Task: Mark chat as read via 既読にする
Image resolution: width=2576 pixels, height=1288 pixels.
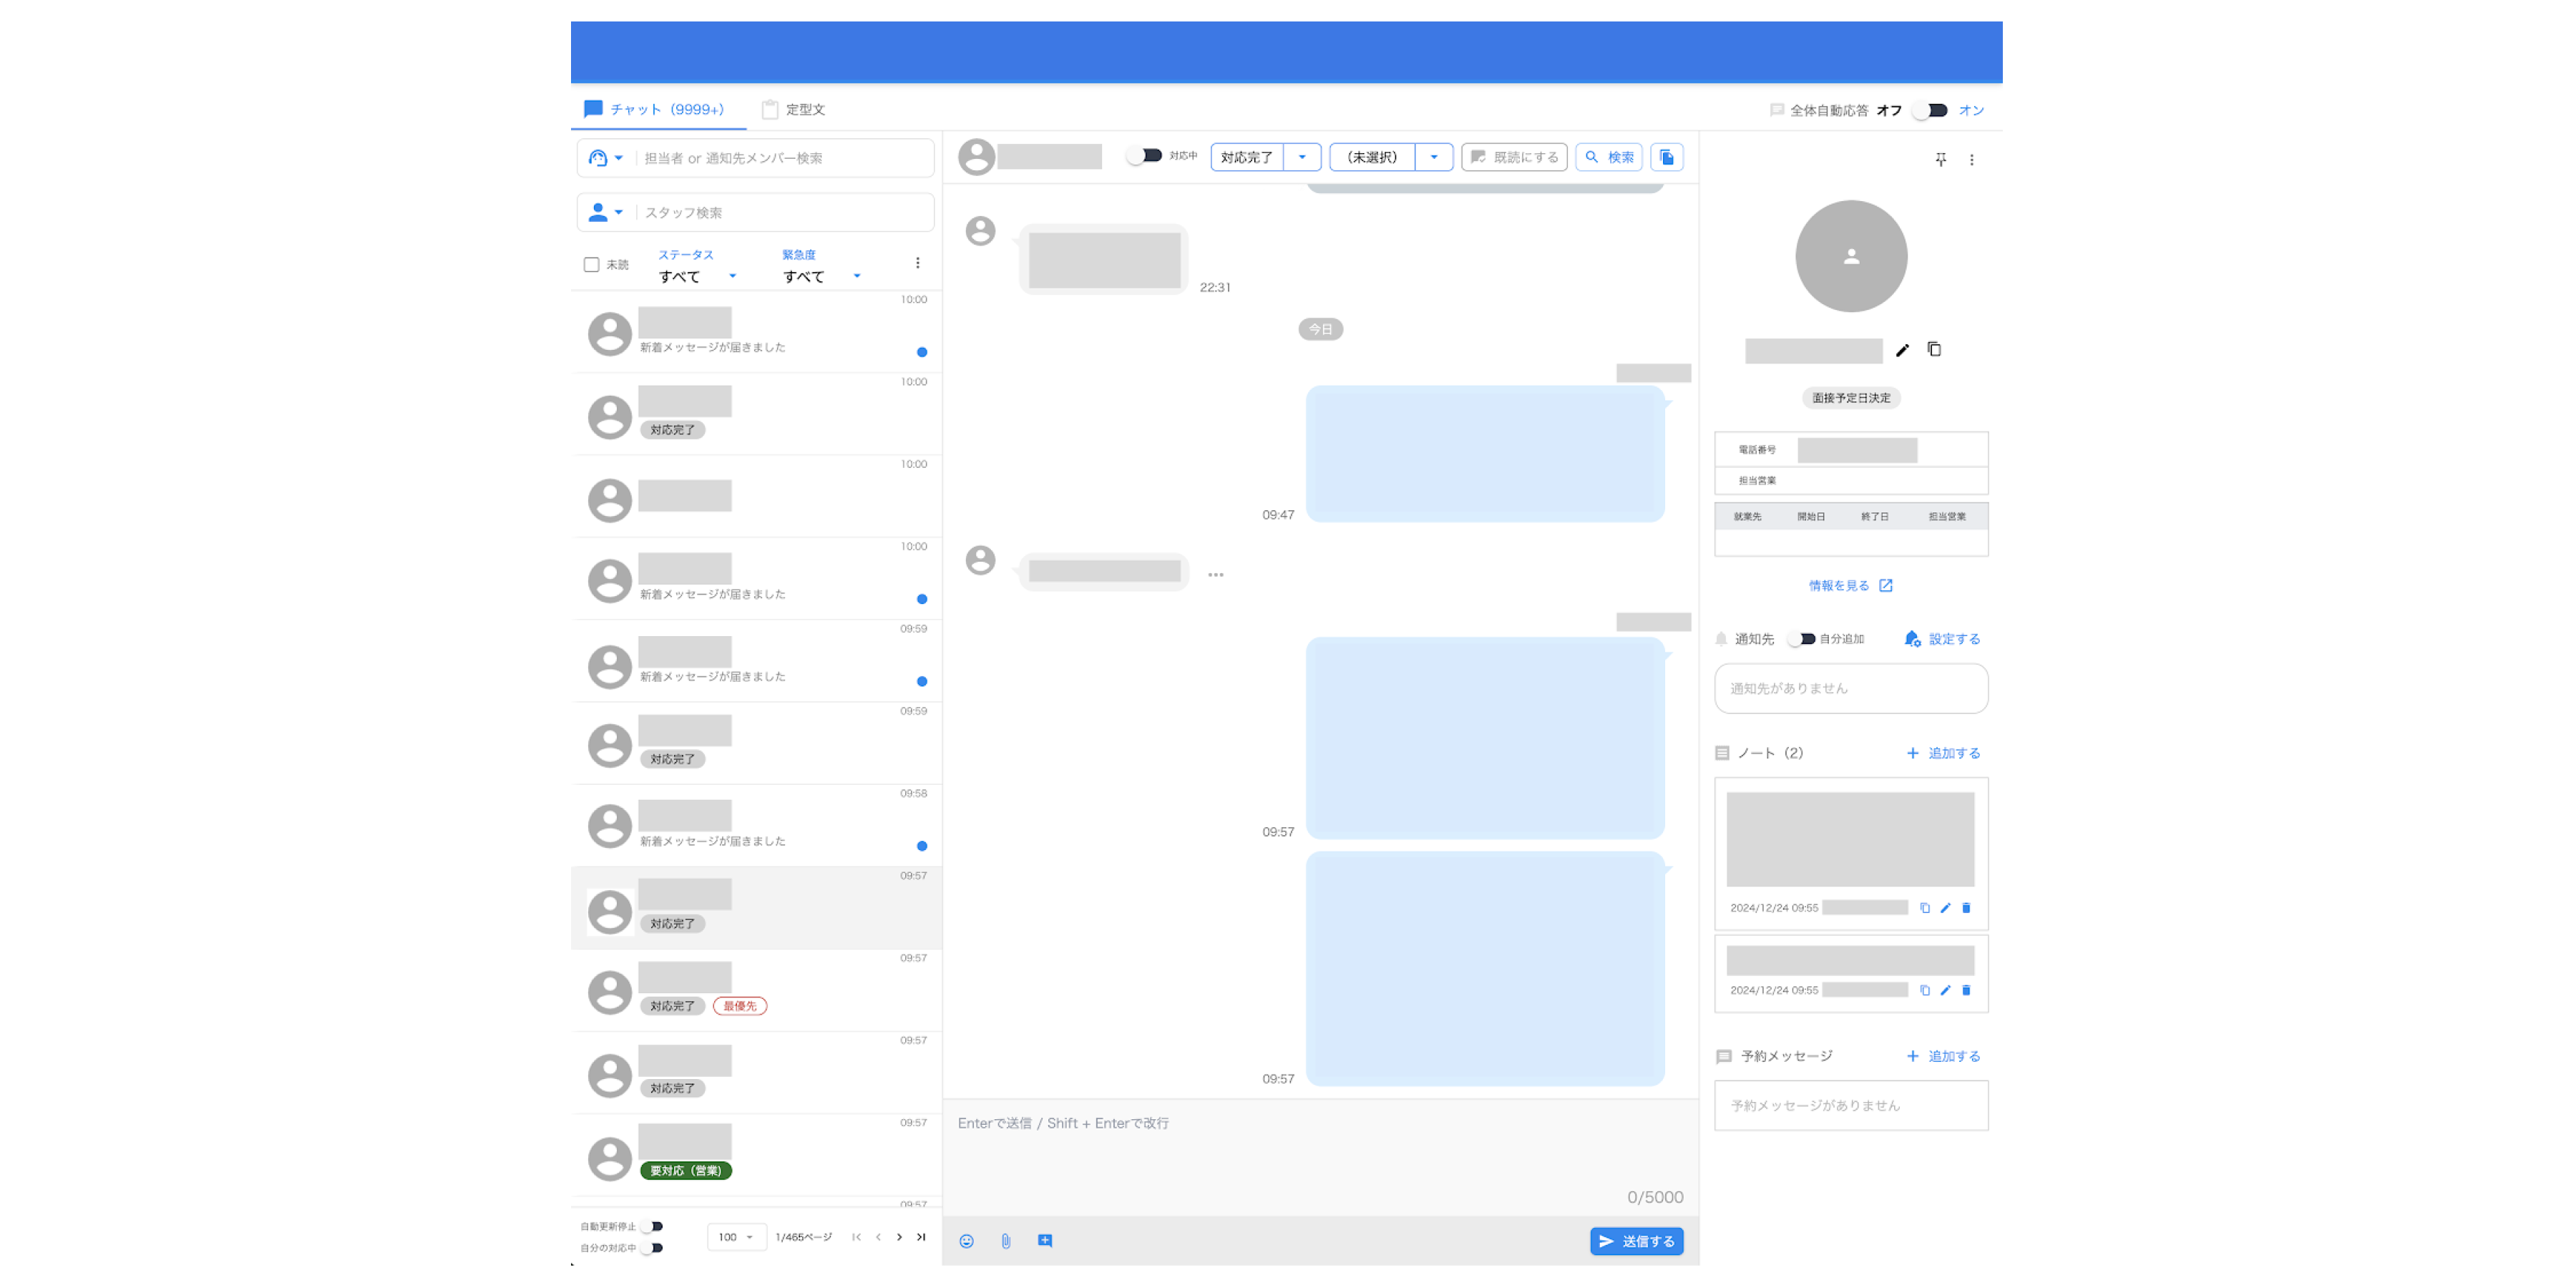Action: 1513,157
